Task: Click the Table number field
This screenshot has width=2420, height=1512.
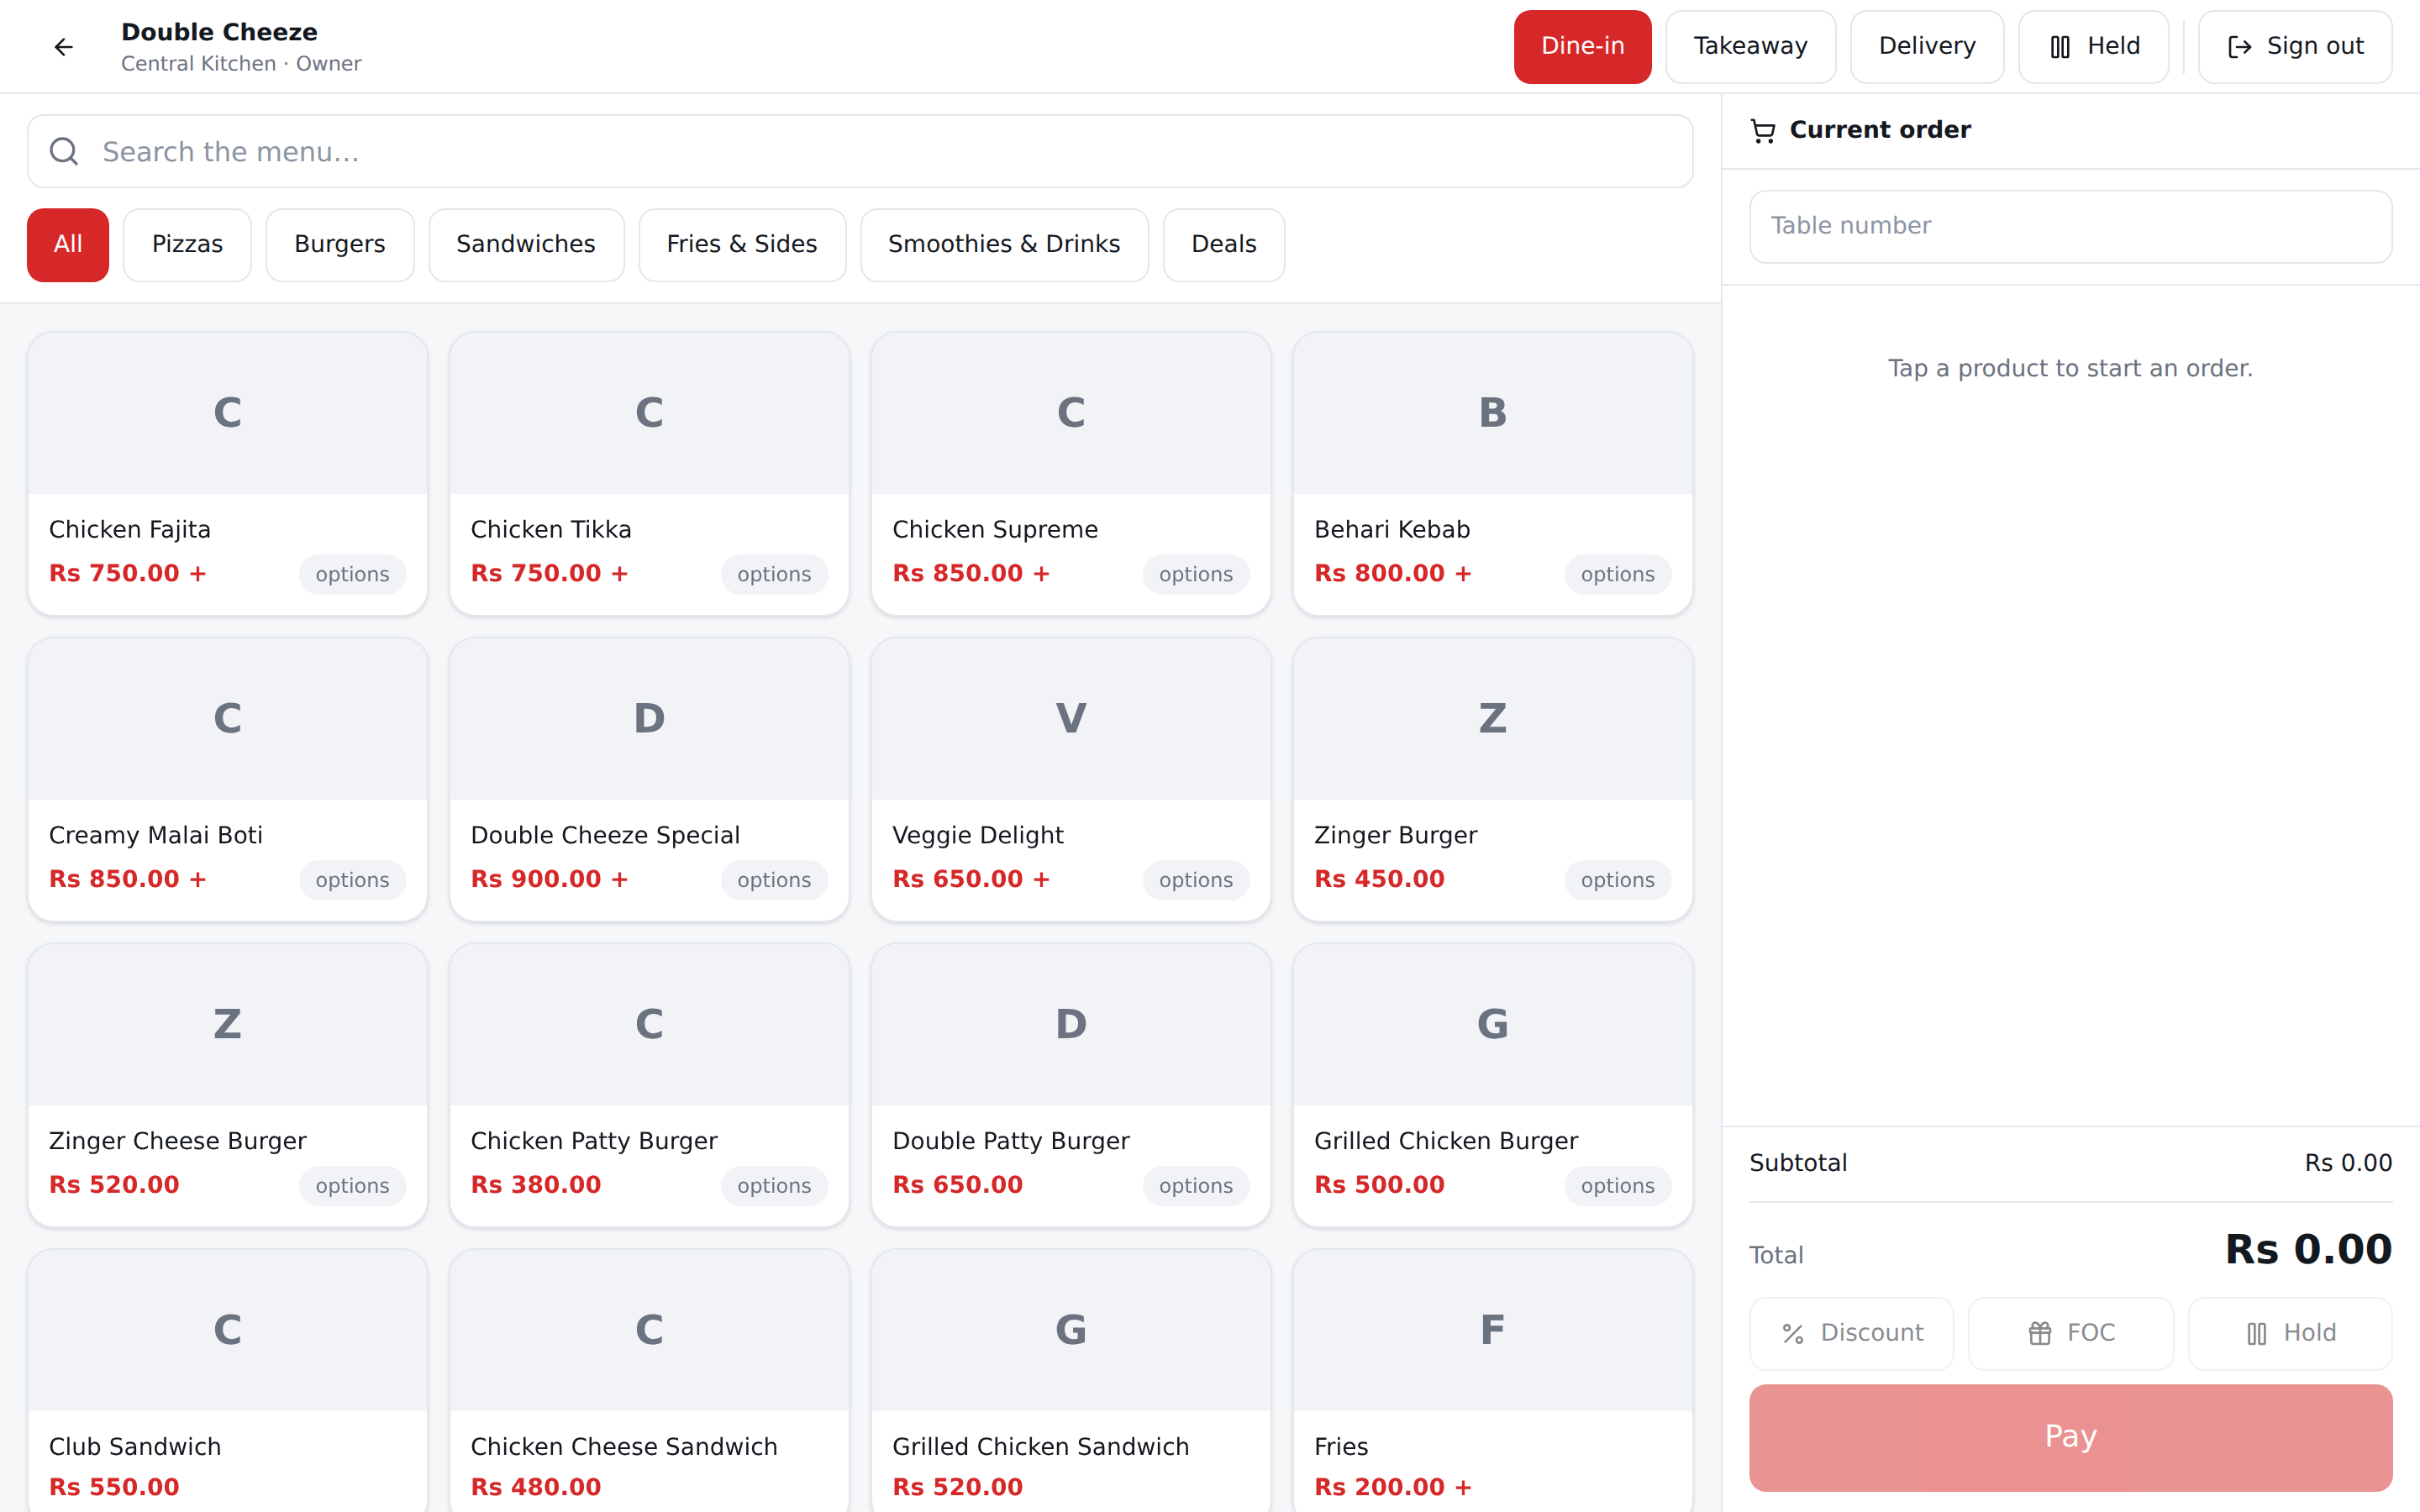Action: (2071, 226)
